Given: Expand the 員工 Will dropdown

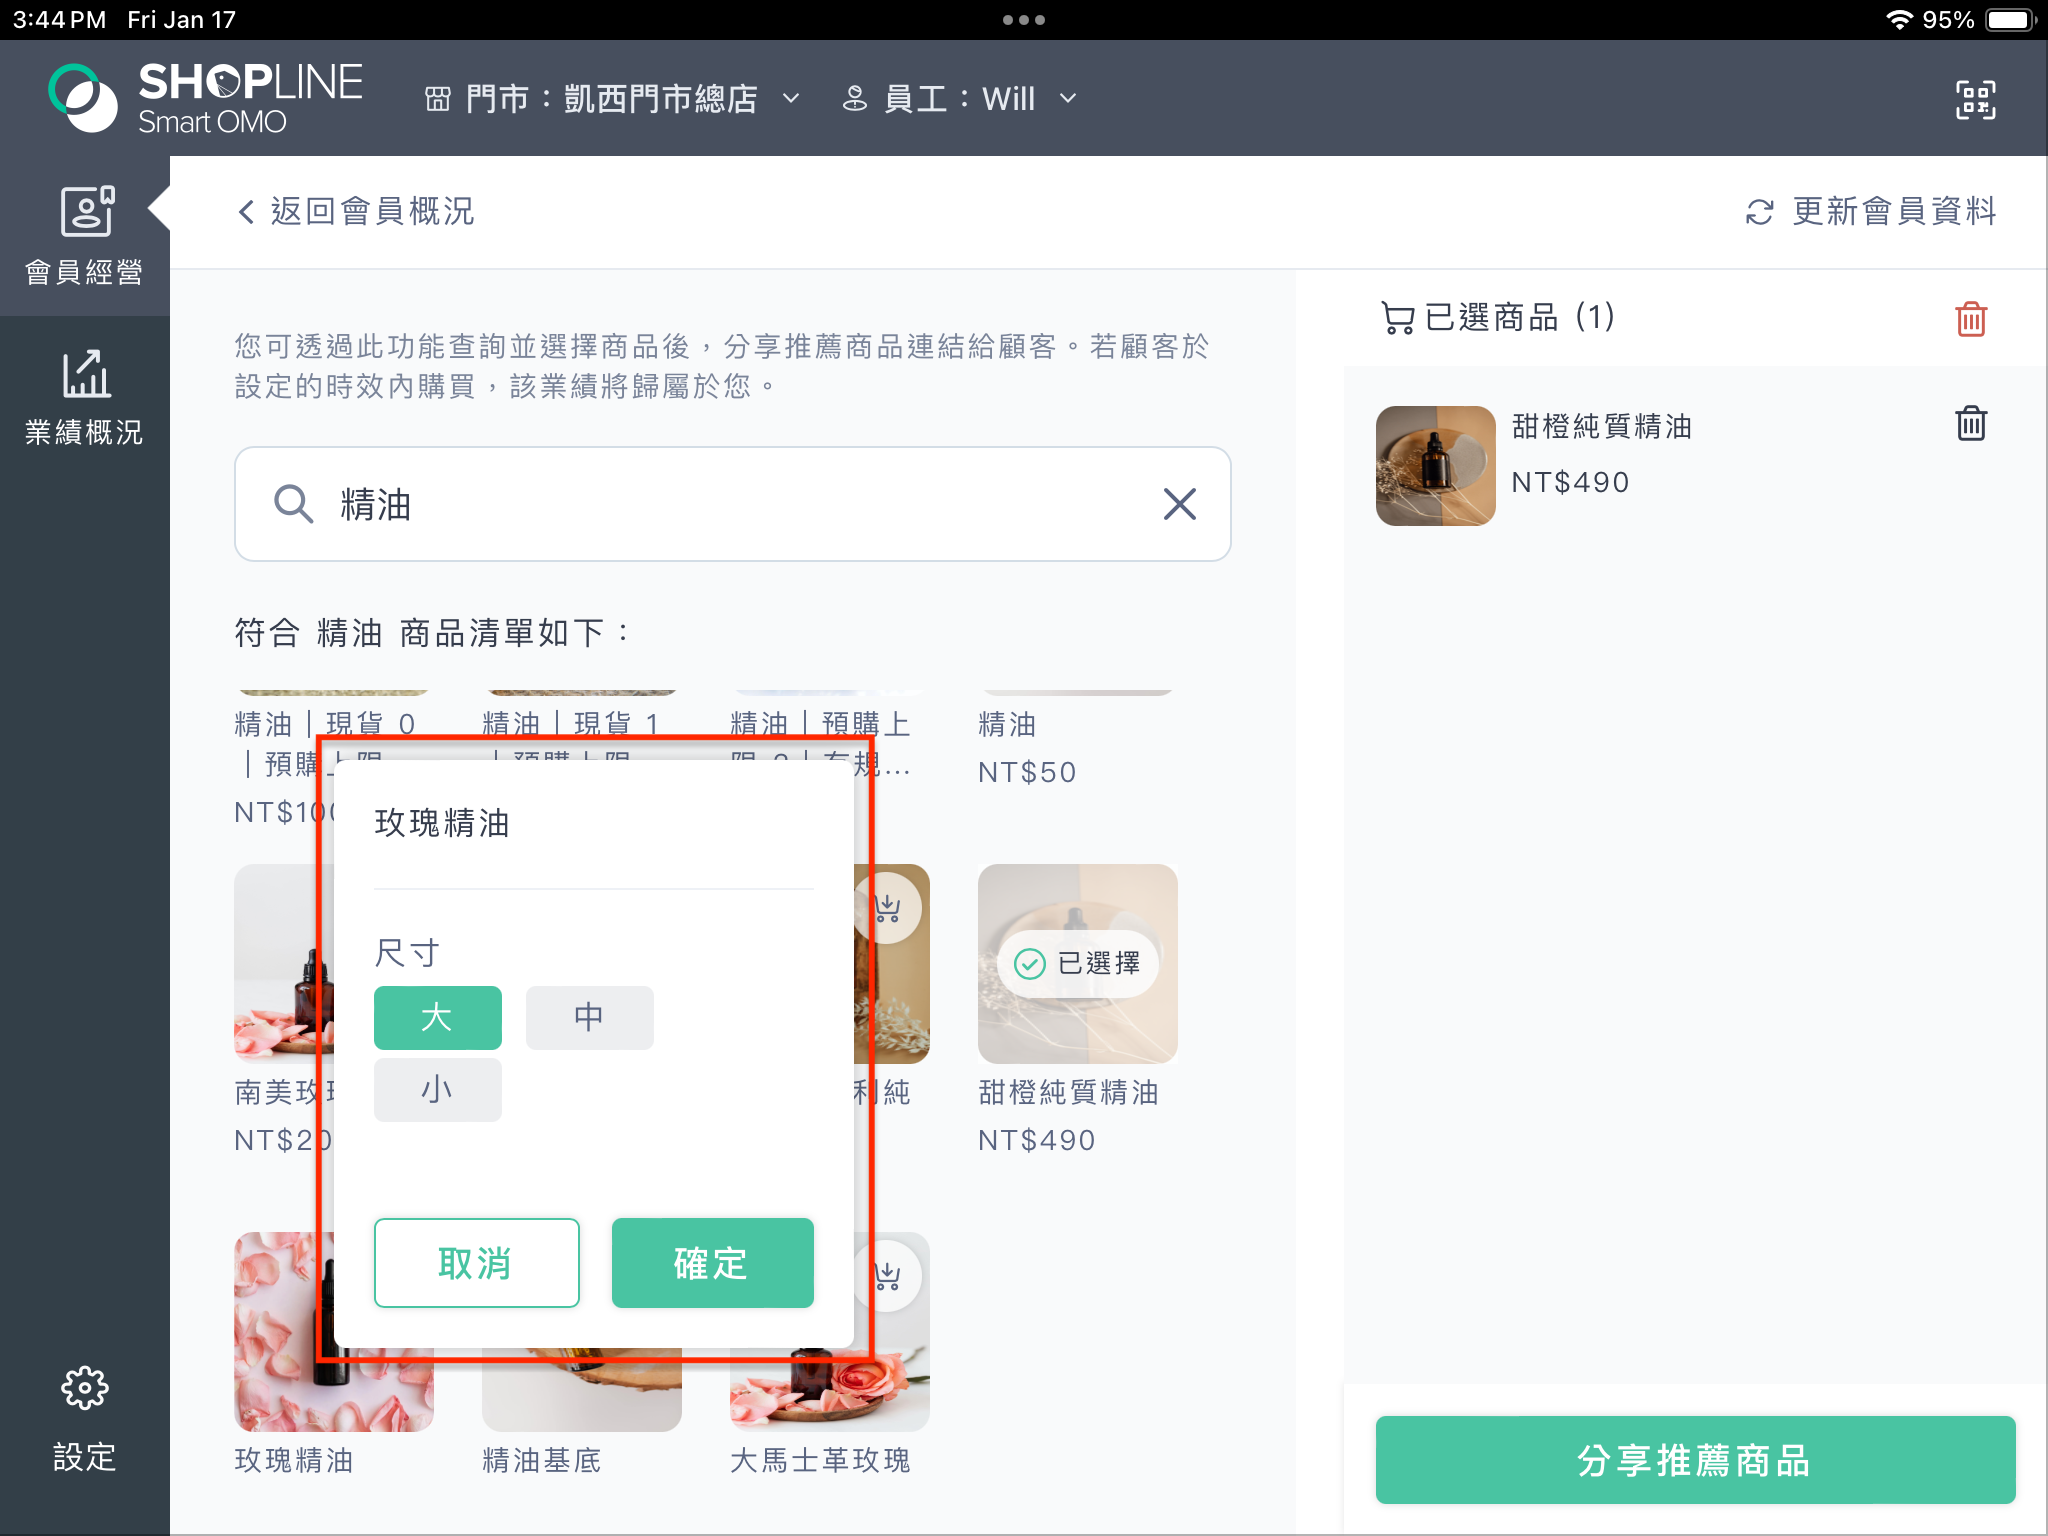Looking at the screenshot, I should (x=959, y=99).
